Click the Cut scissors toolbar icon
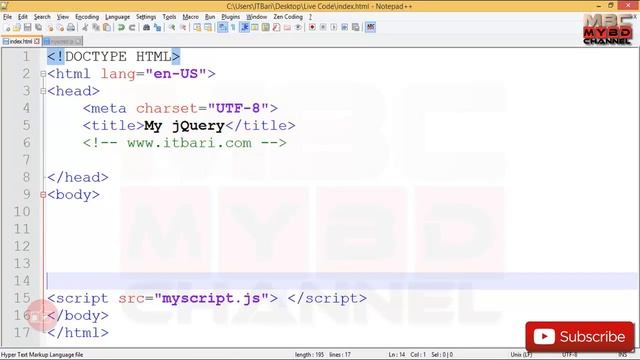Viewport: 640px width, 360px height. tap(85, 27)
